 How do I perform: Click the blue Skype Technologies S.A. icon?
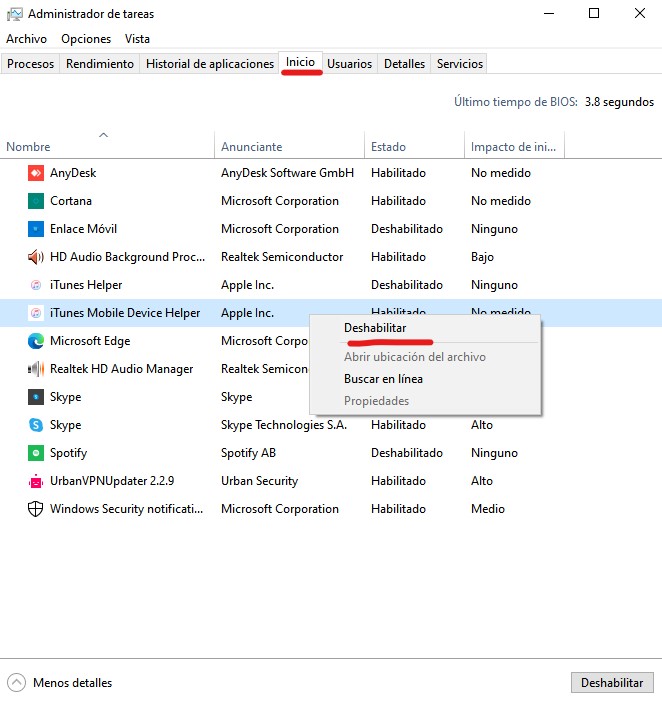point(36,425)
